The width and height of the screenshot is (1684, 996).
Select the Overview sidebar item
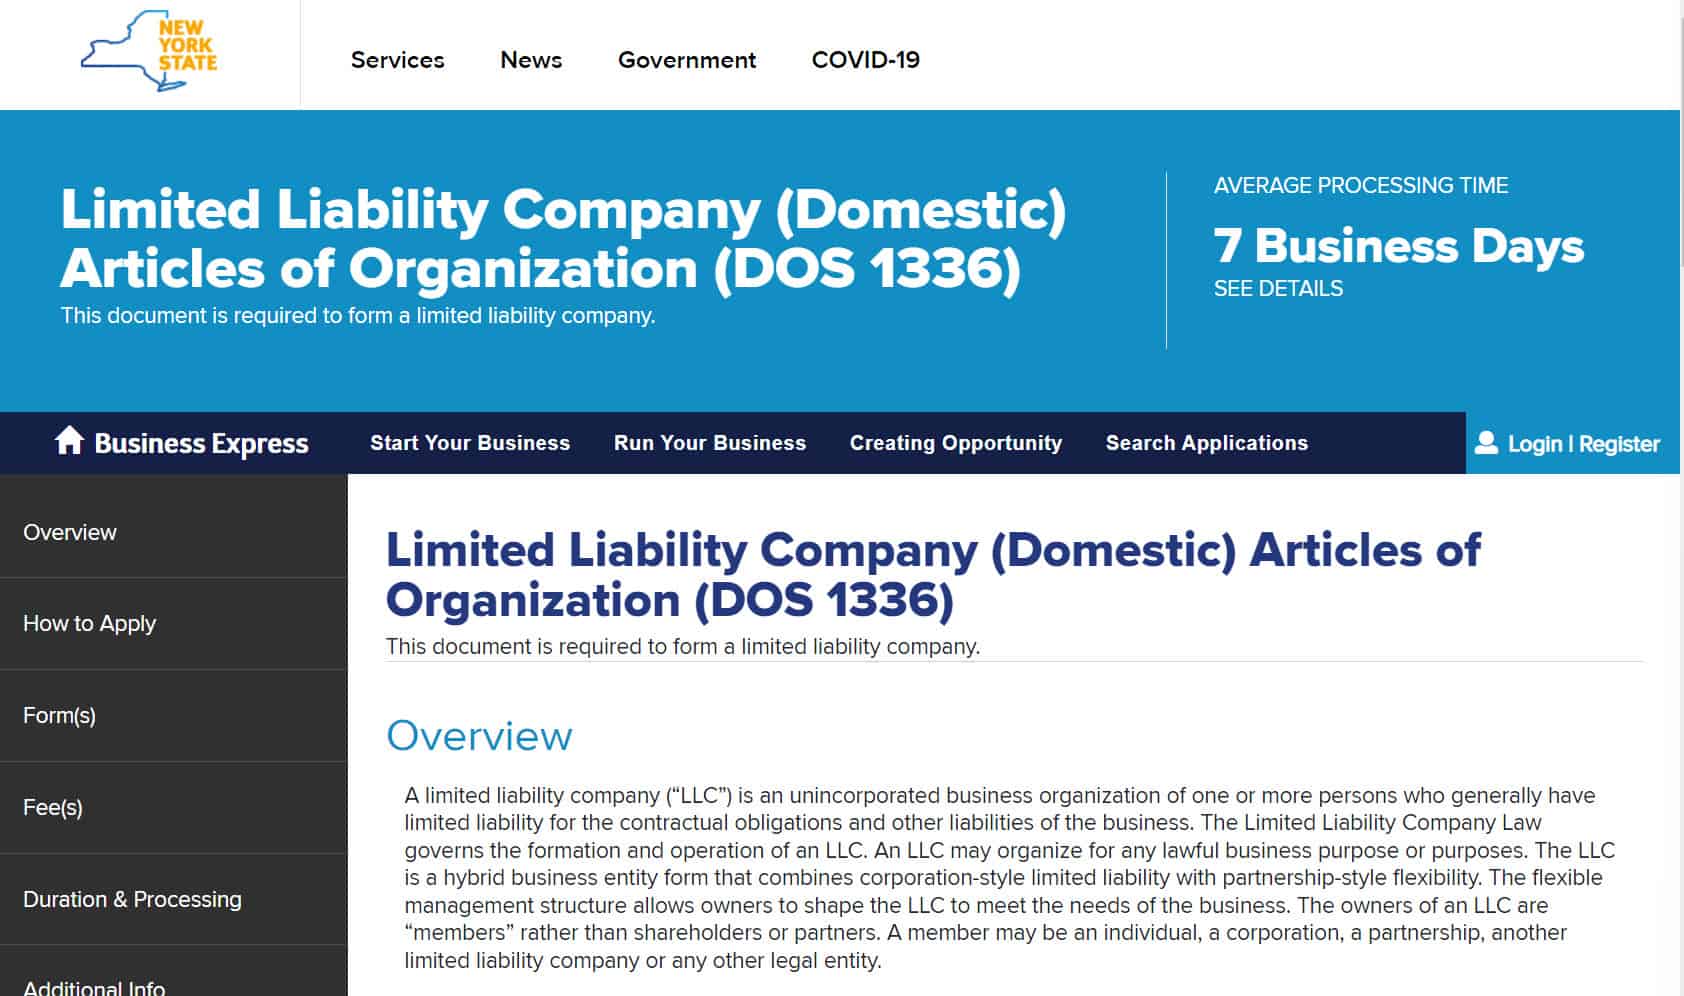click(x=70, y=532)
